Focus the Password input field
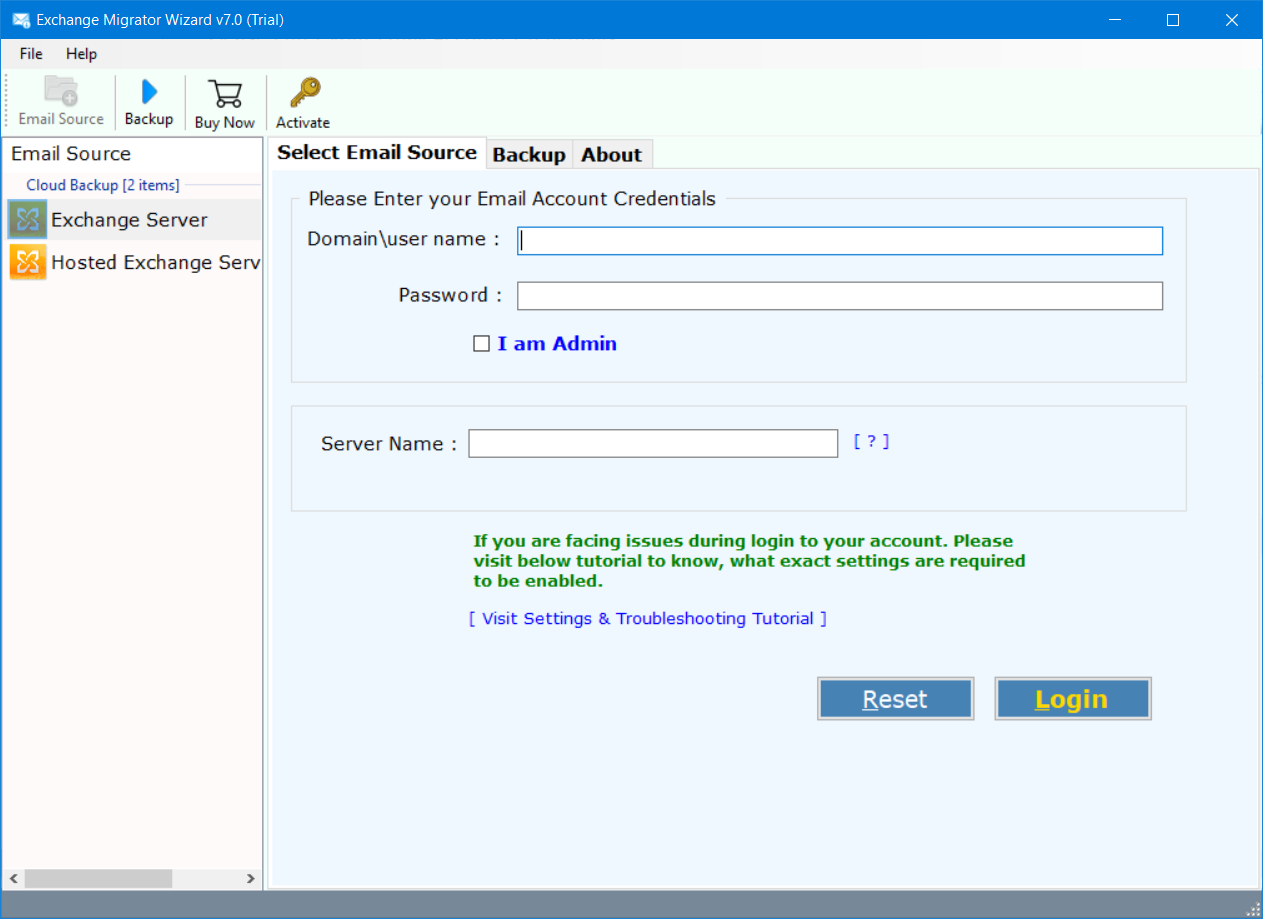The height and width of the screenshot is (919, 1263). click(840, 296)
